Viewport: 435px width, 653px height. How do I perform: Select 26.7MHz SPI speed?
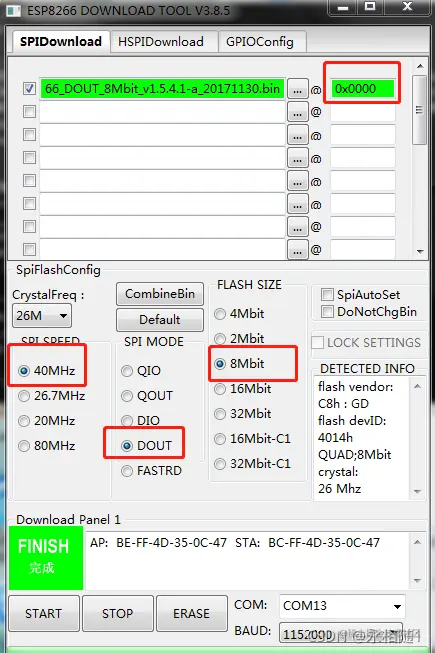tap(52, 395)
